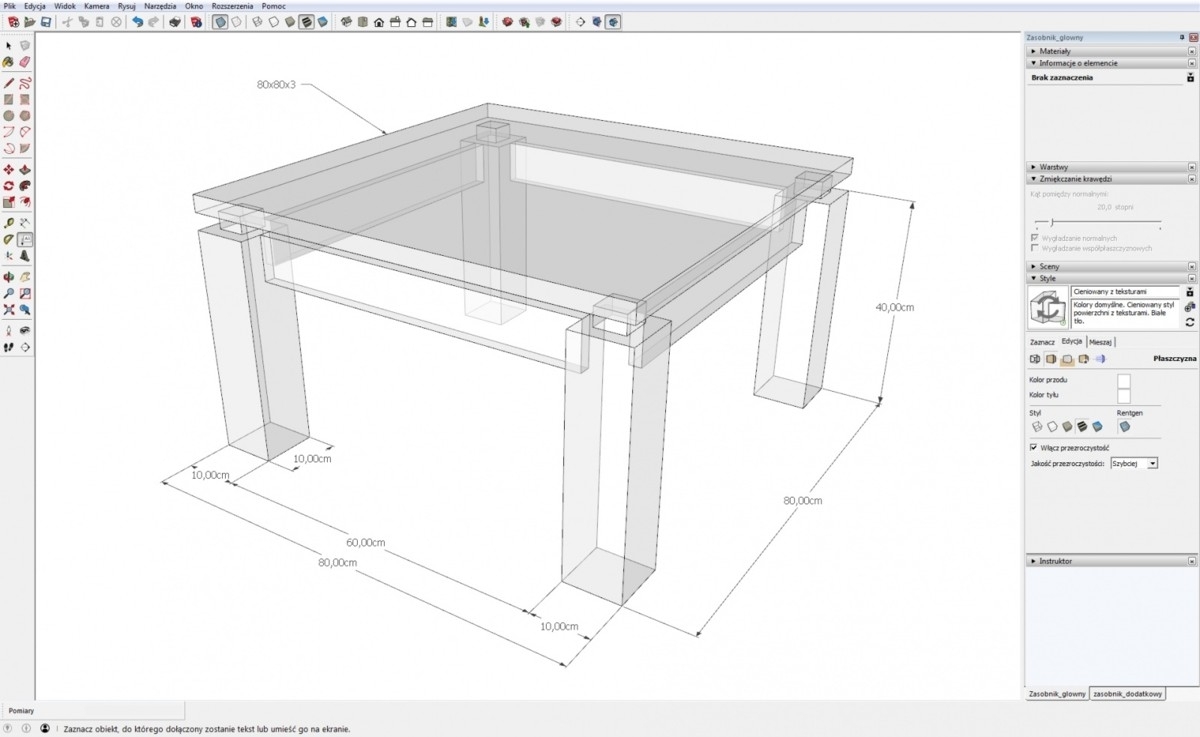This screenshot has width=1200, height=737.
Task: Select the Orbit camera tool
Action: pos(9,277)
